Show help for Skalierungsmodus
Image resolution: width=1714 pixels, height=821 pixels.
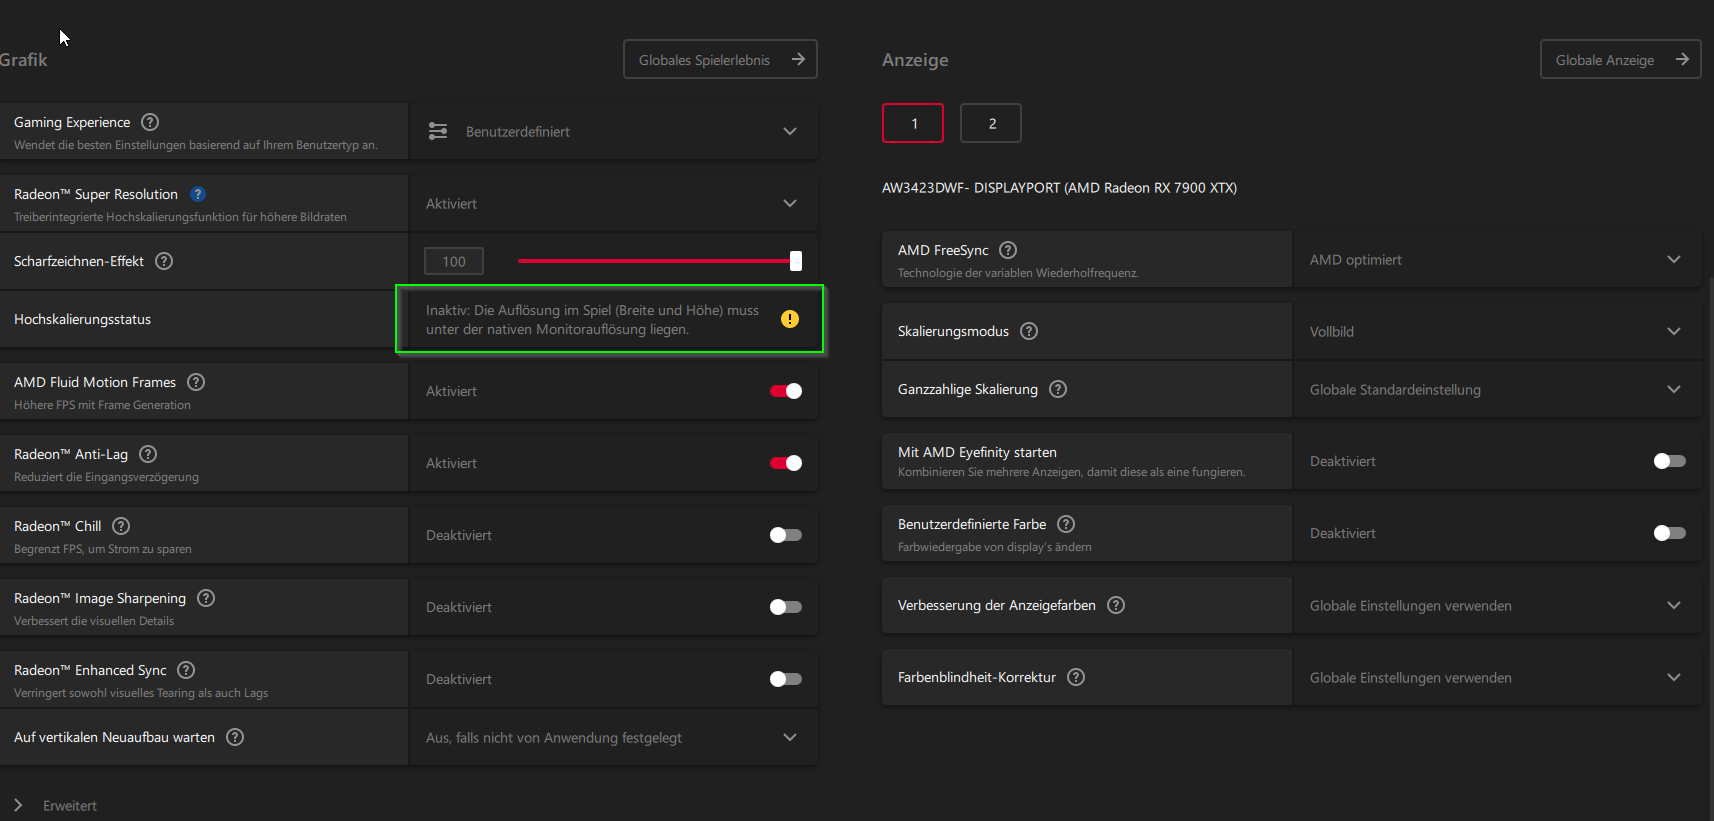(1029, 331)
